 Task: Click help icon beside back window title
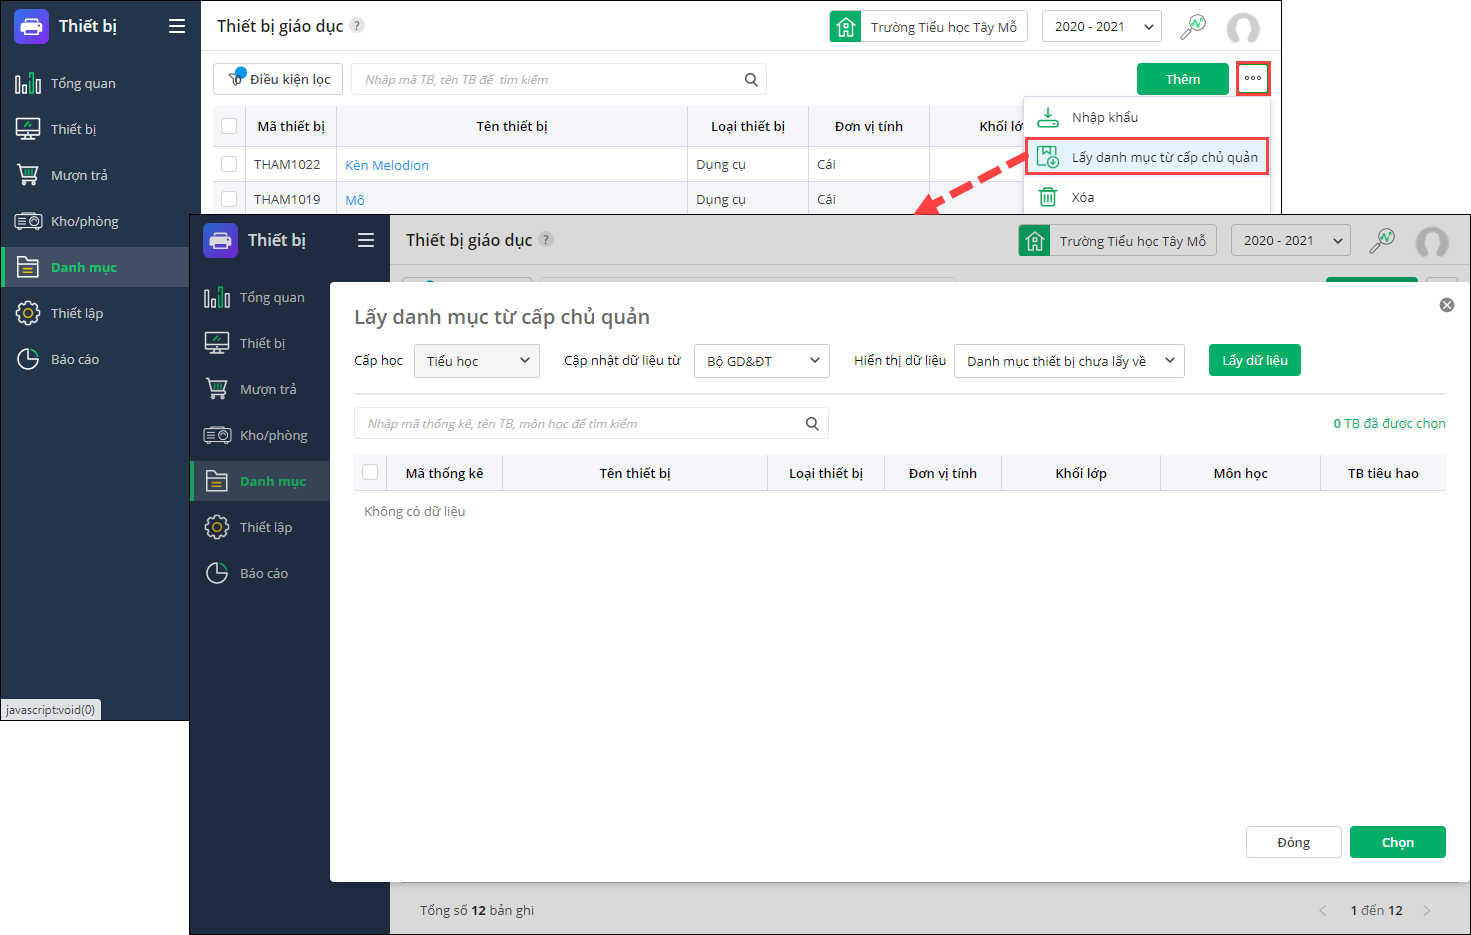(x=357, y=26)
